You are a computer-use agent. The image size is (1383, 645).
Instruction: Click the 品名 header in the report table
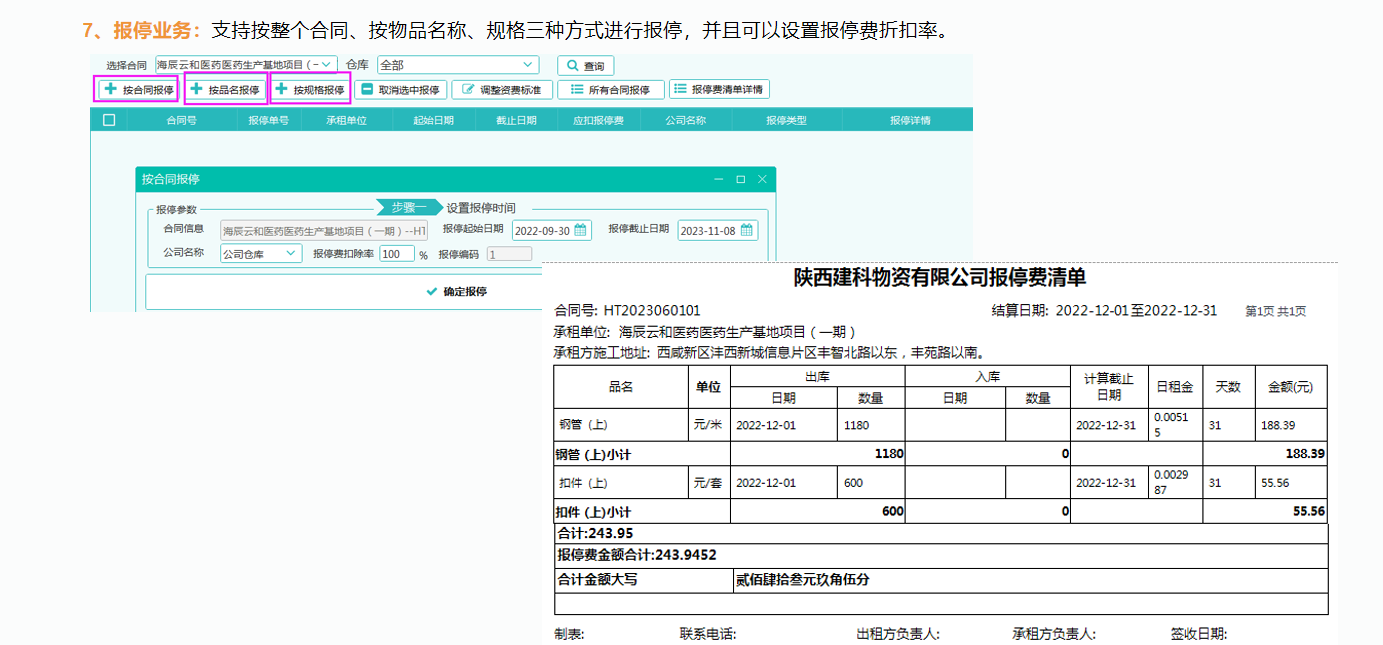(621, 387)
